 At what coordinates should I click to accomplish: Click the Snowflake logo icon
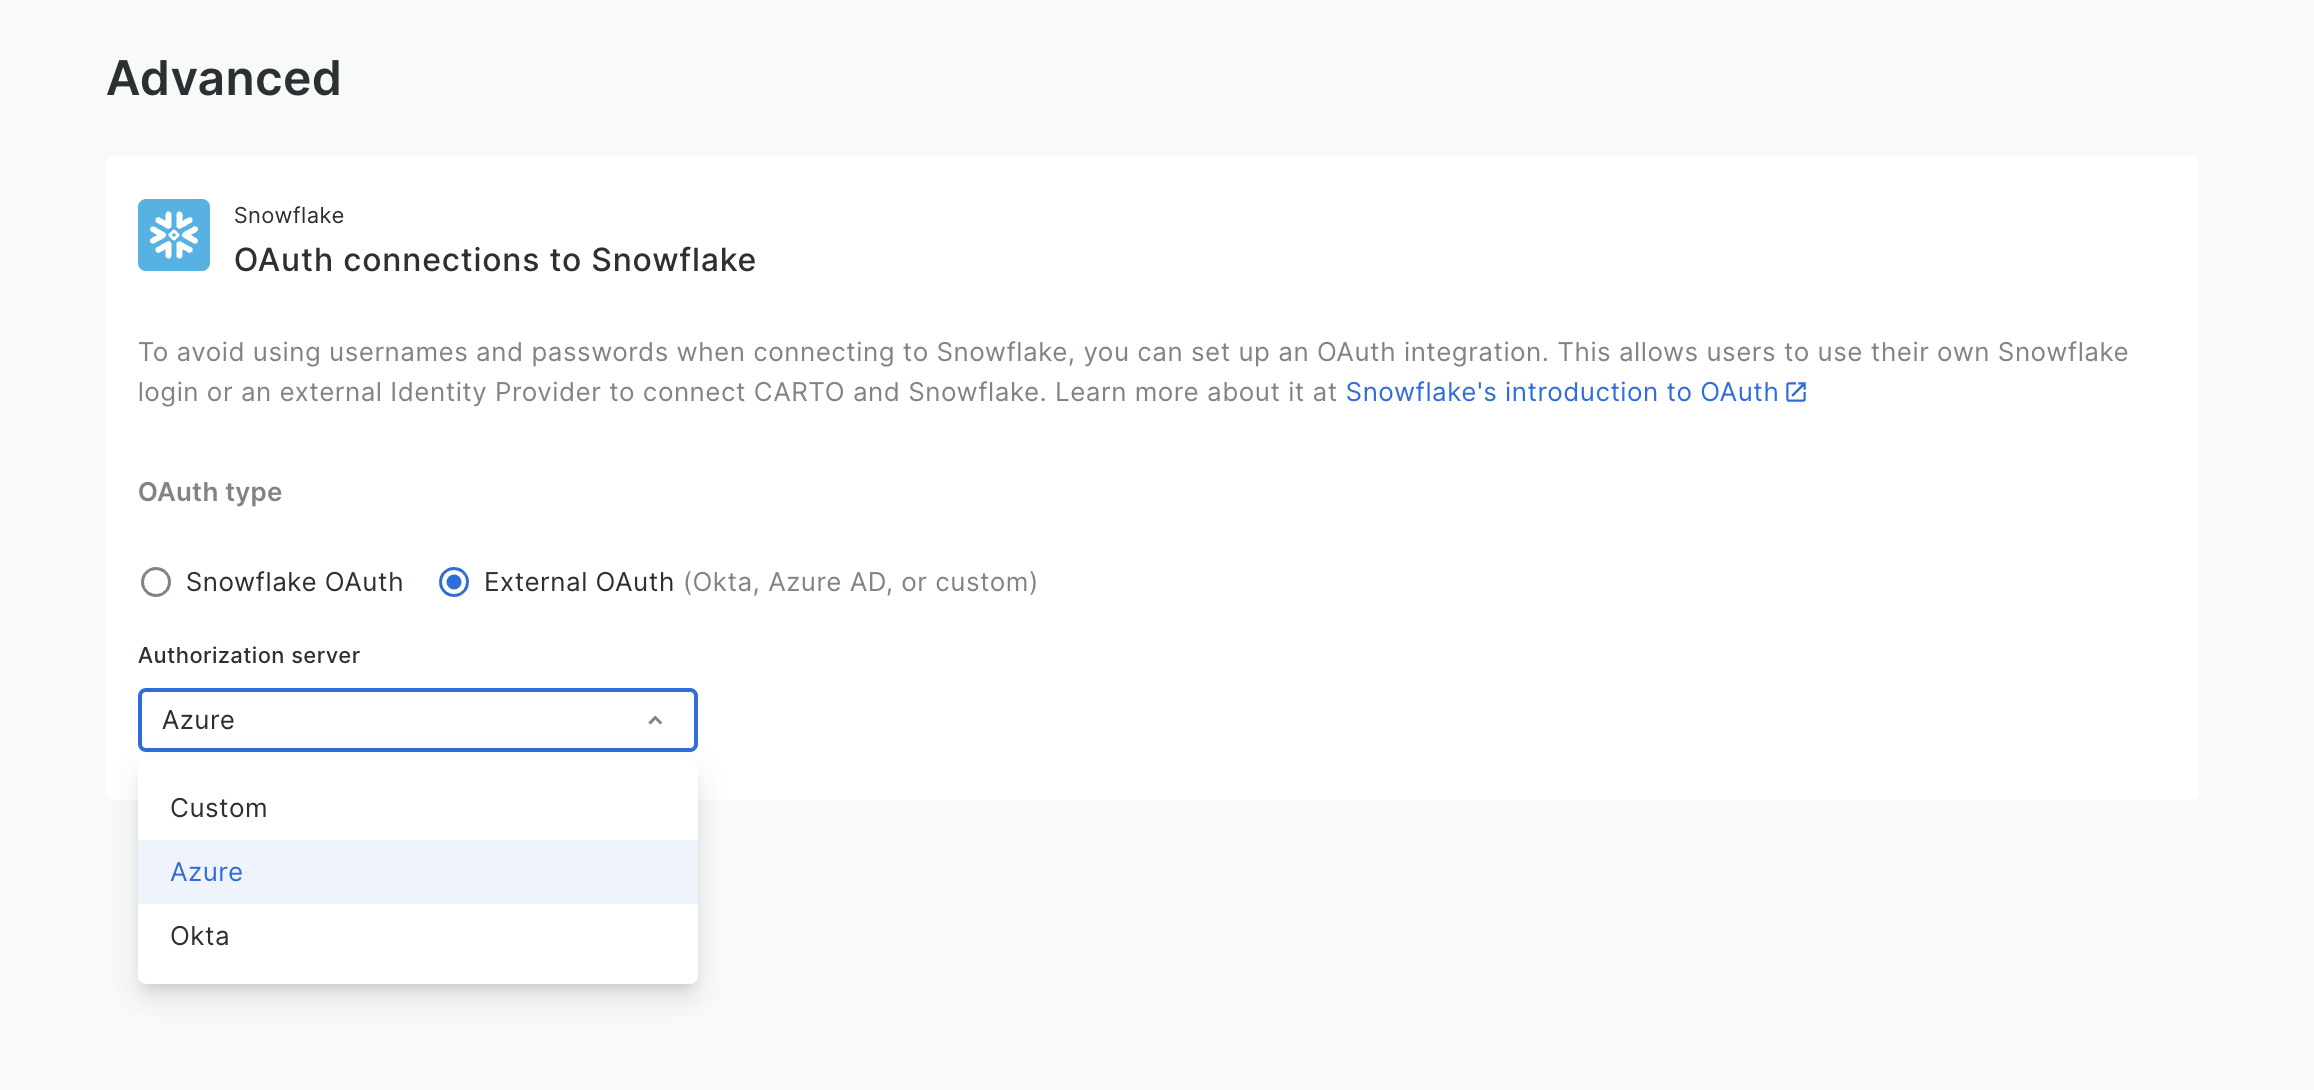pos(174,235)
